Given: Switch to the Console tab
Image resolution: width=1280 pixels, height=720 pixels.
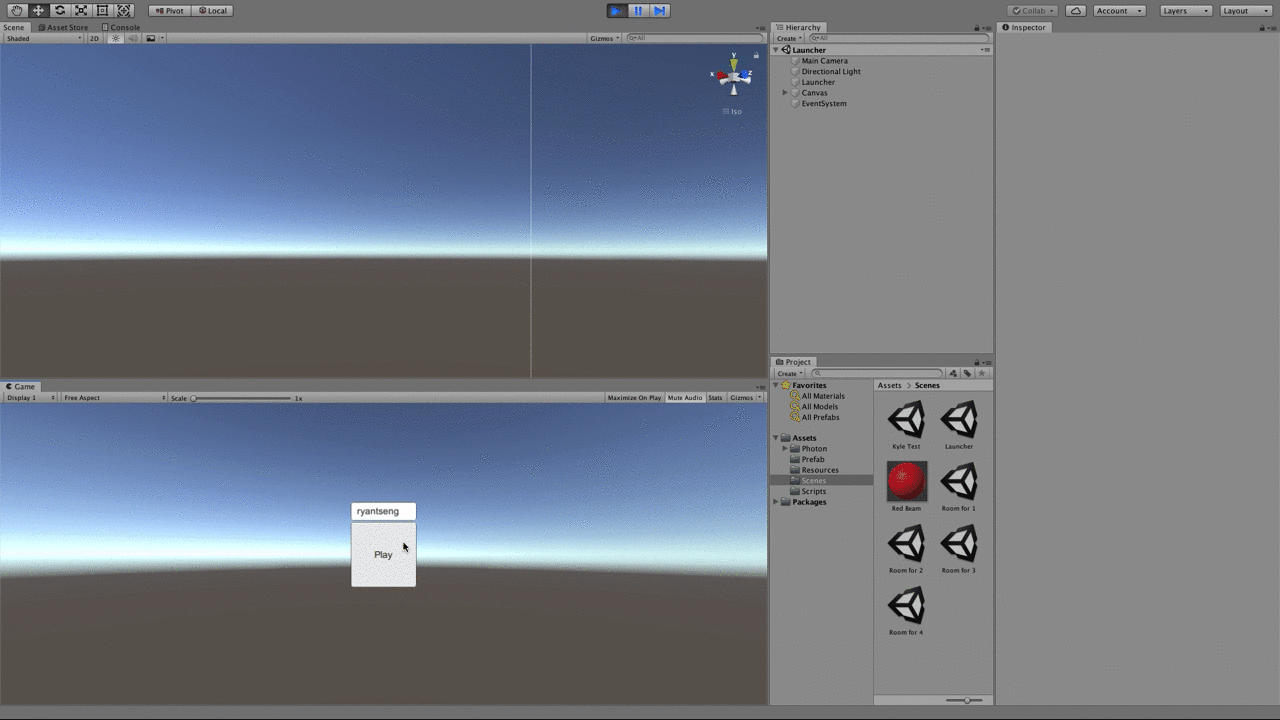Looking at the screenshot, I should pyautogui.click(x=121, y=27).
